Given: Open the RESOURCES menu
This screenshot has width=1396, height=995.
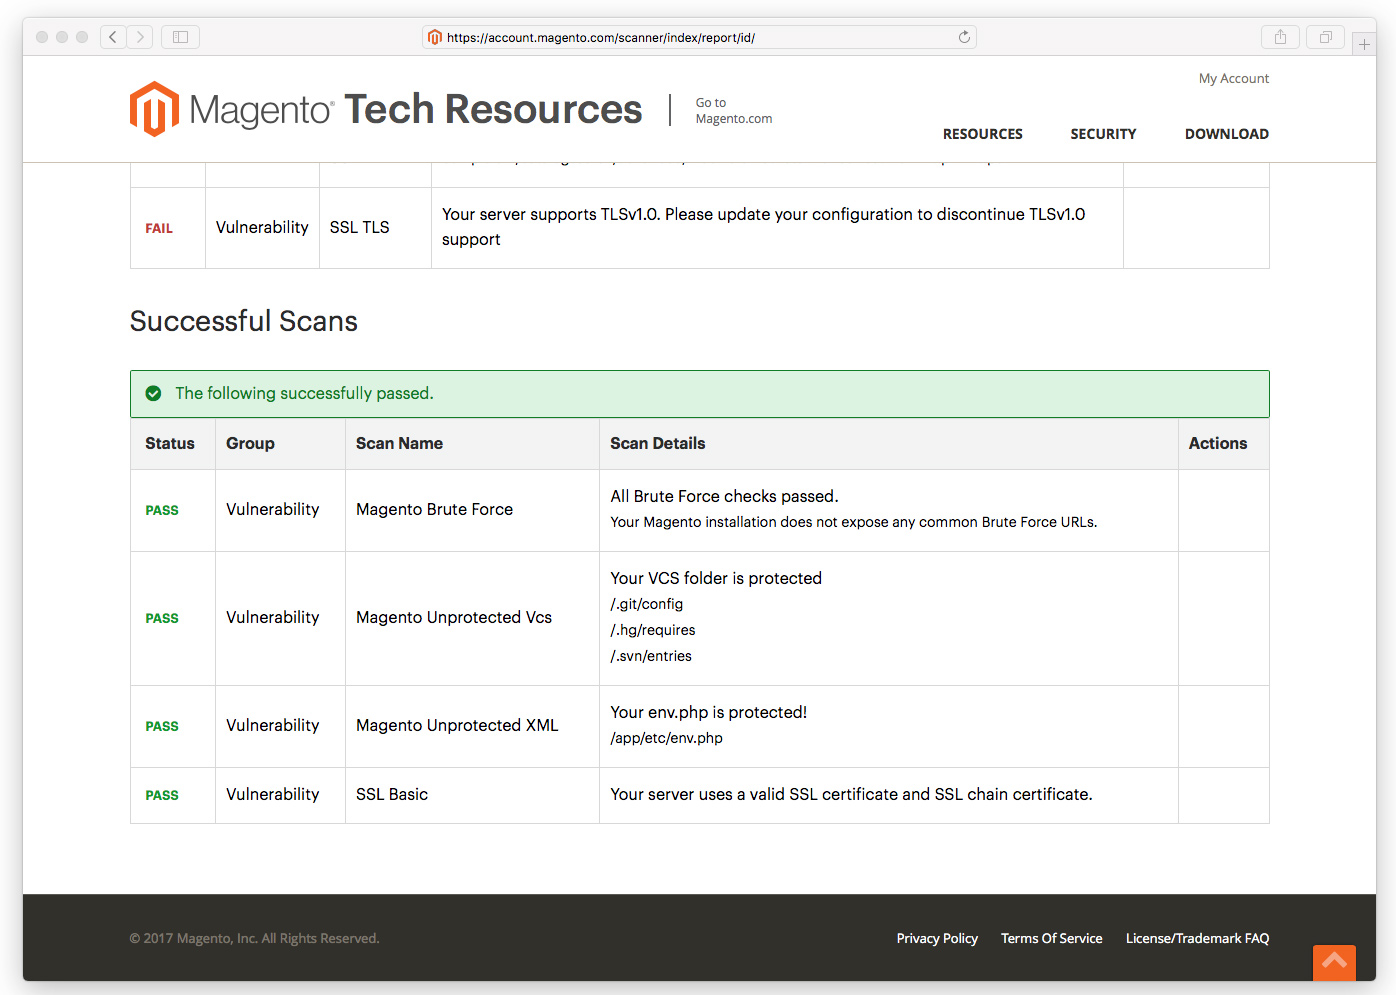Looking at the screenshot, I should [982, 133].
